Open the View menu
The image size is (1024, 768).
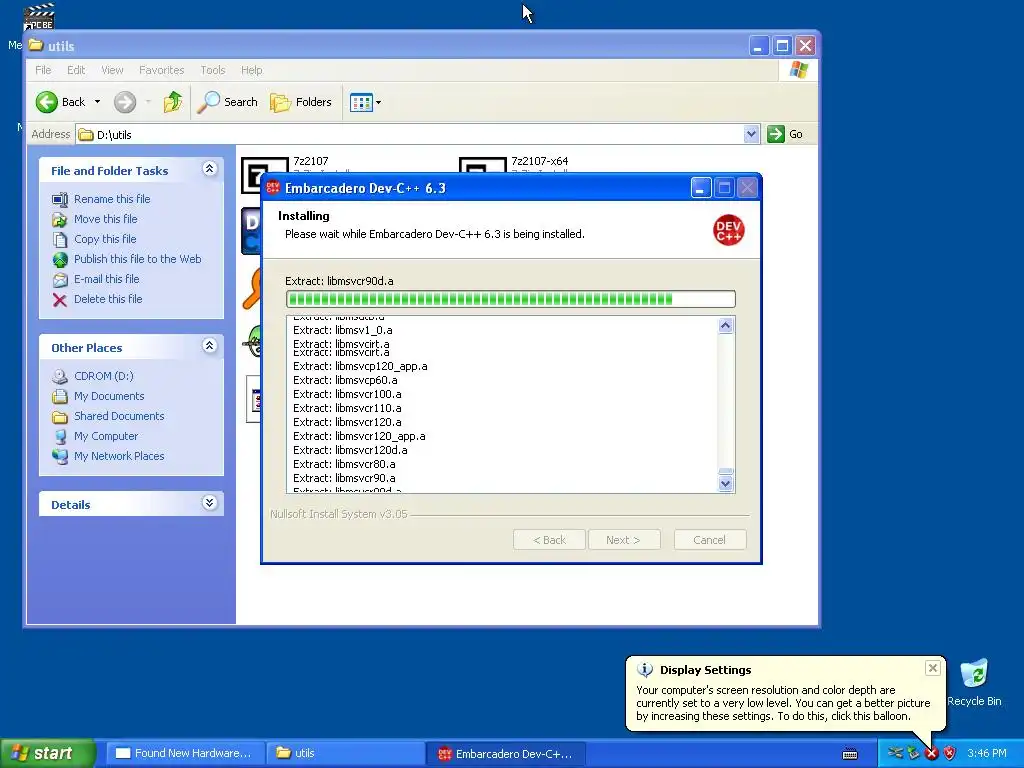click(x=112, y=70)
